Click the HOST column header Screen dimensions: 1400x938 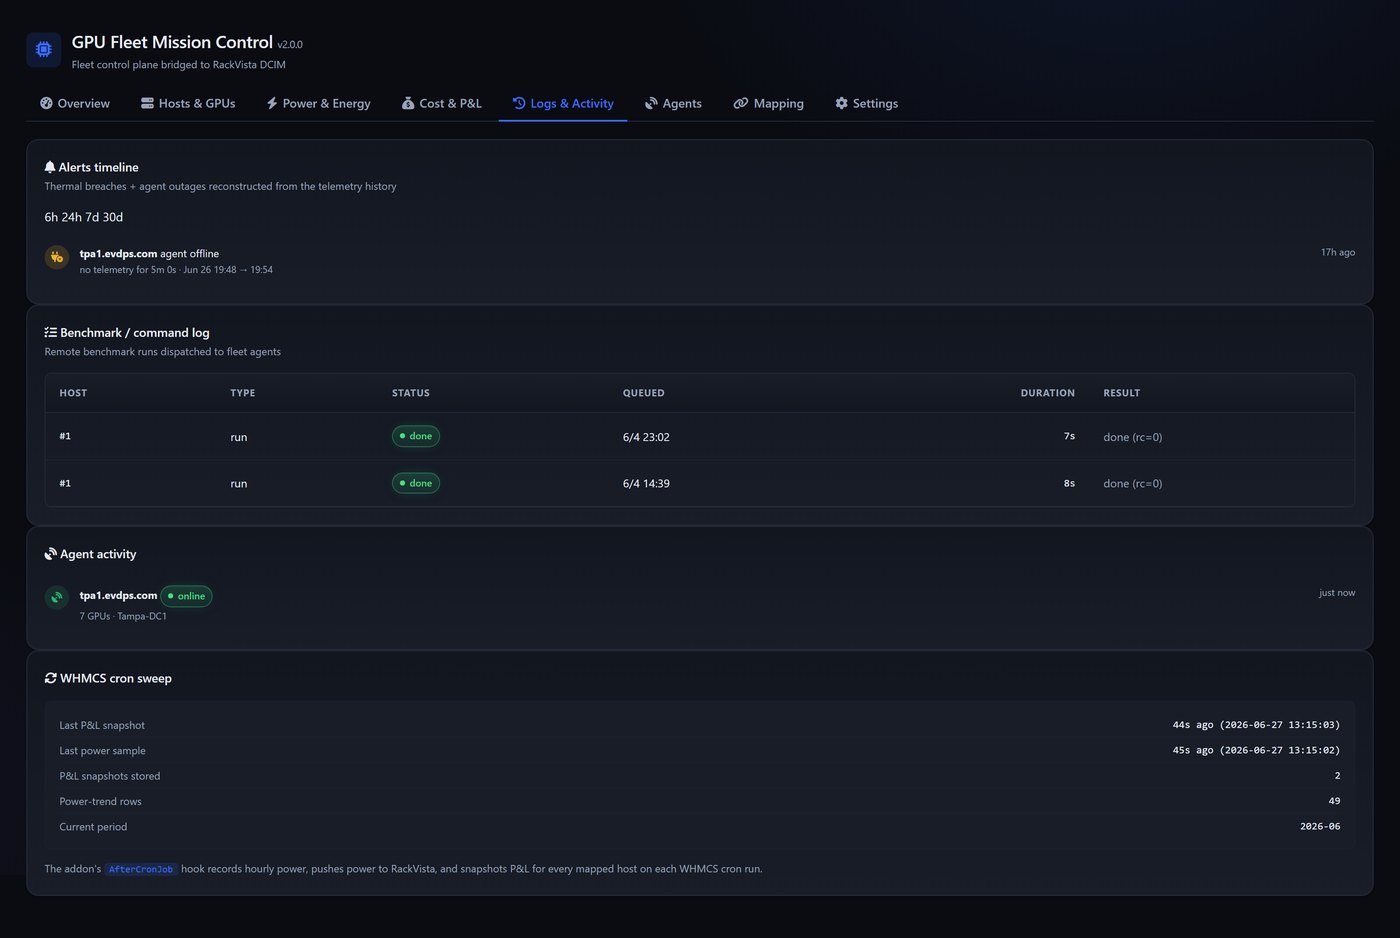pos(73,393)
